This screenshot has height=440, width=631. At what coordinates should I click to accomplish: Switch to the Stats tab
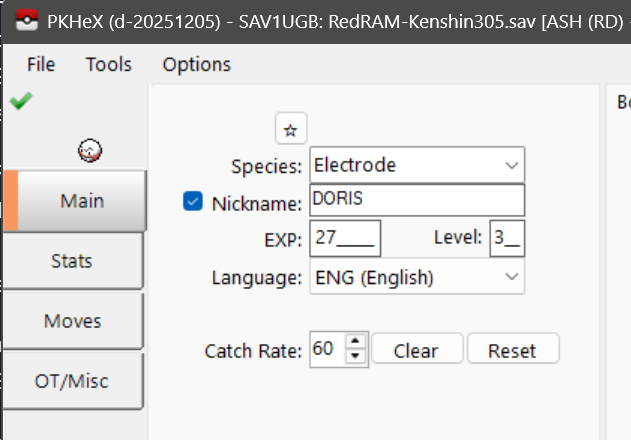click(72, 261)
